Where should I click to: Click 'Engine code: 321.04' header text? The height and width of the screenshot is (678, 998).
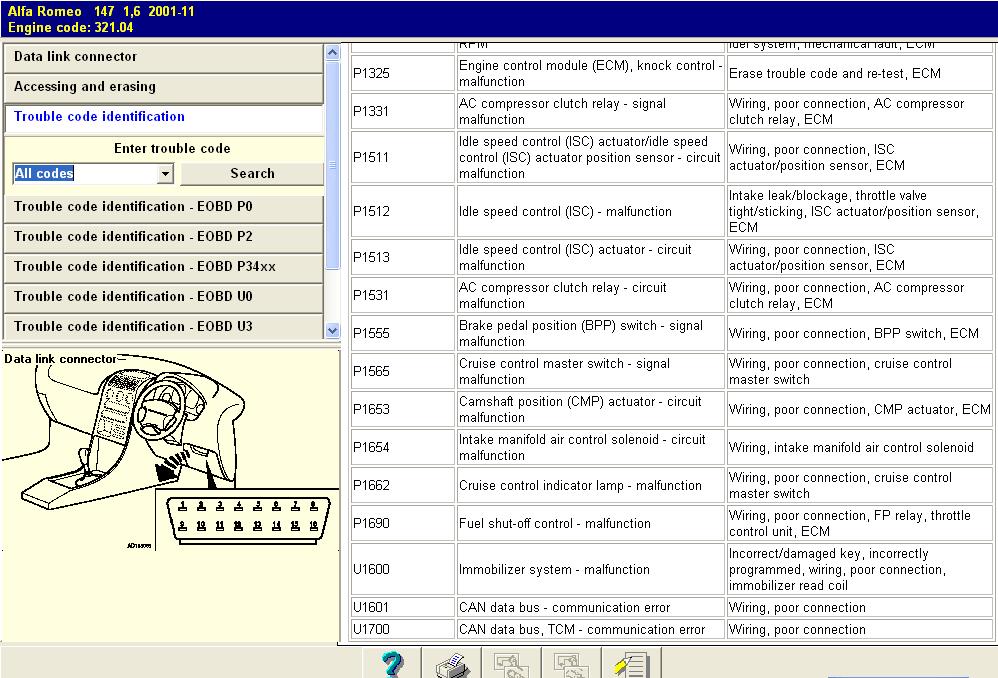(71, 27)
